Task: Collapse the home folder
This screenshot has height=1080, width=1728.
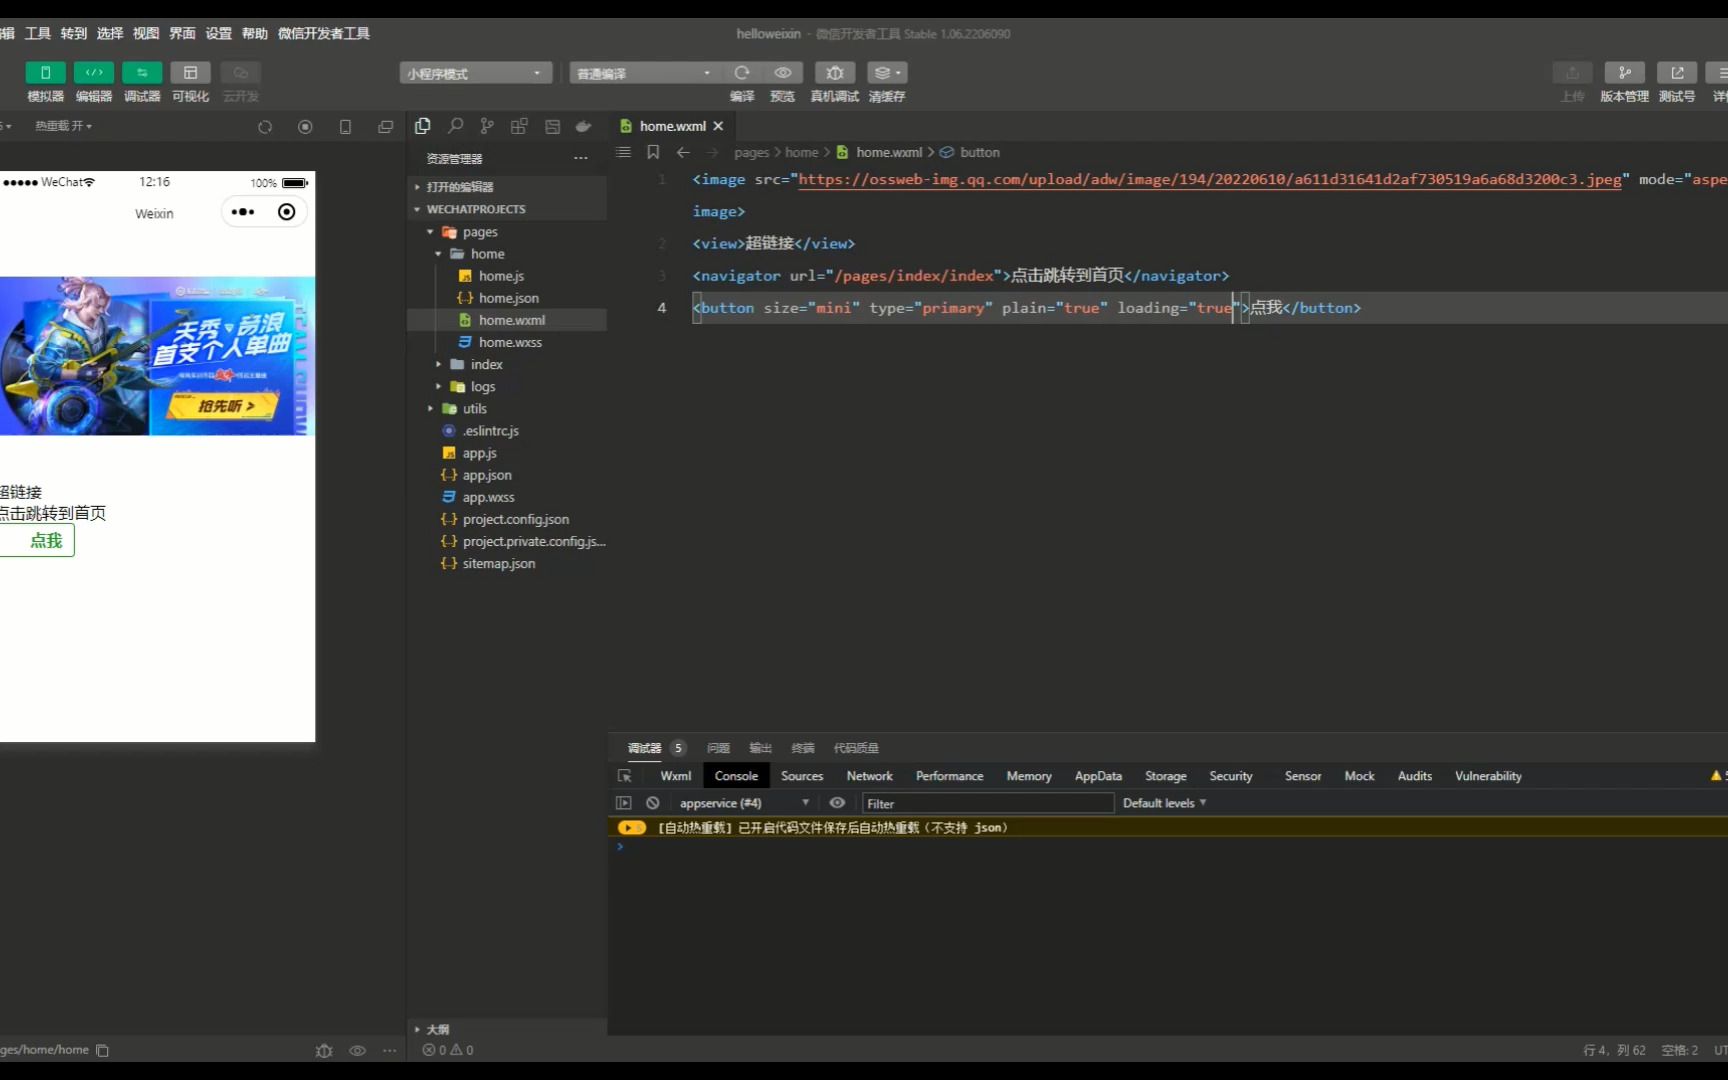Action: pyautogui.click(x=507, y=254)
